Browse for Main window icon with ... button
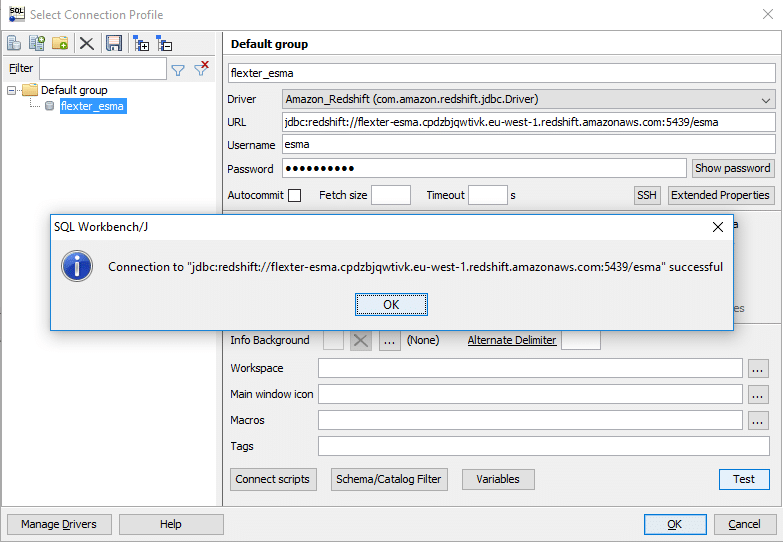This screenshot has width=783, height=542. [x=758, y=395]
